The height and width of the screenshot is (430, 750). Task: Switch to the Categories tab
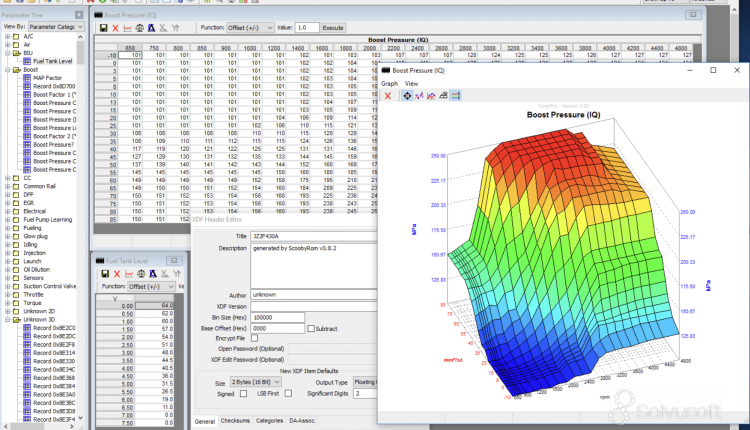(269, 420)
